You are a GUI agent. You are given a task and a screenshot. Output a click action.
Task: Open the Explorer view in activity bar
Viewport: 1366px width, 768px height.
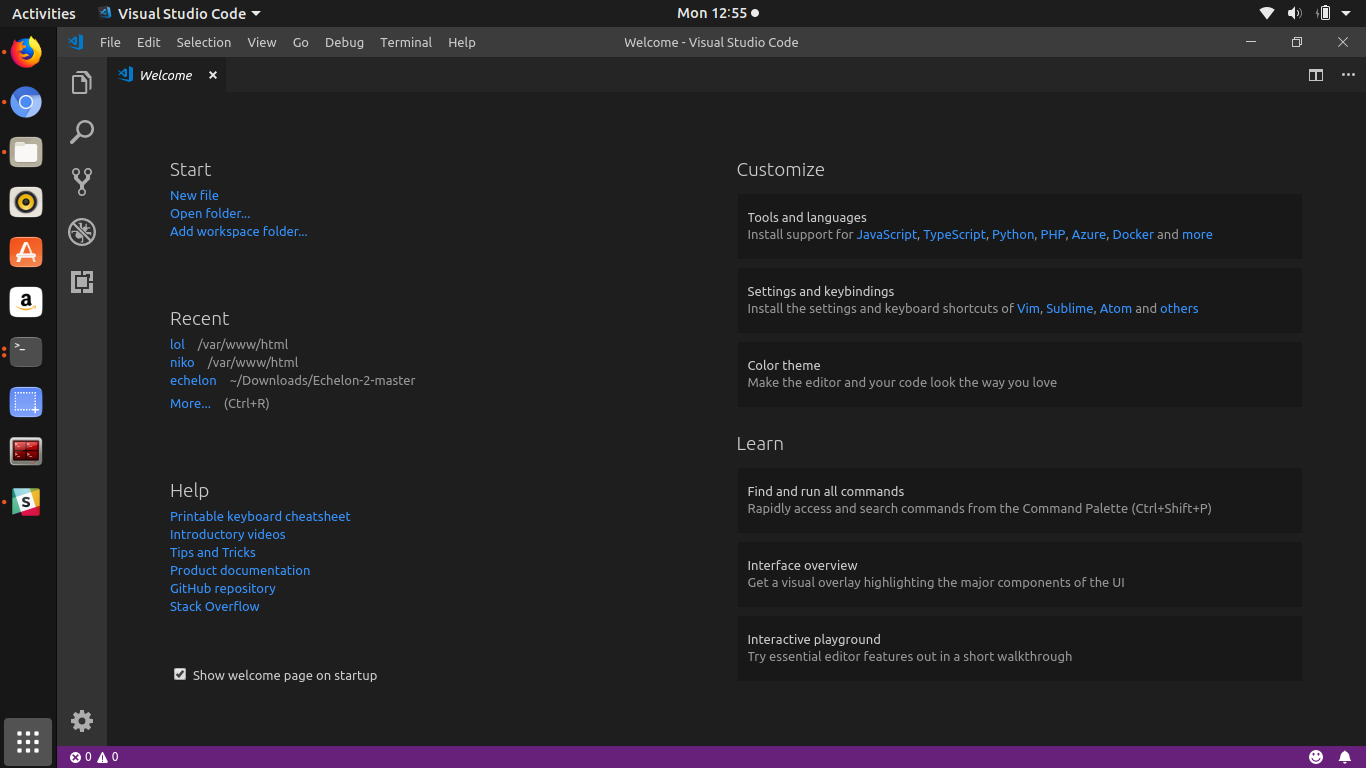pos(82,83)
